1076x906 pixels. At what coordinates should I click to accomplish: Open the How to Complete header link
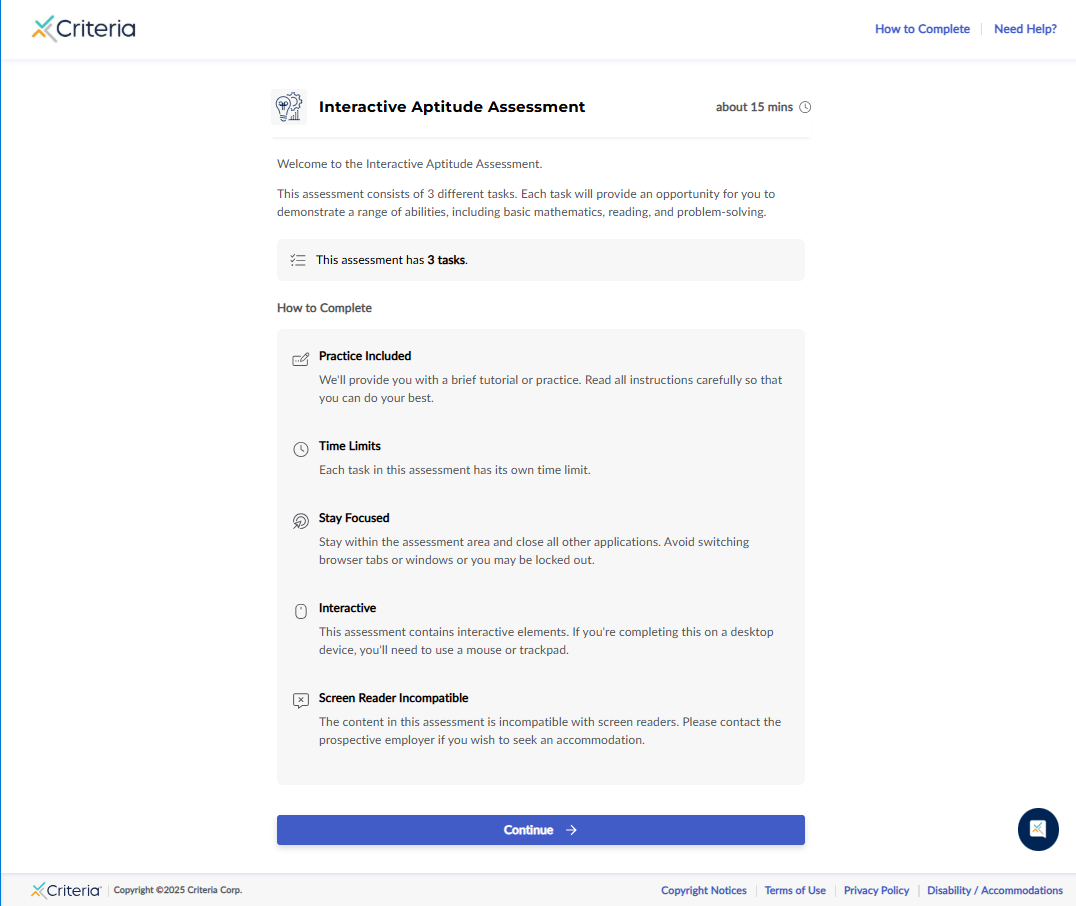pyautogui.click(x=922, y=29)
